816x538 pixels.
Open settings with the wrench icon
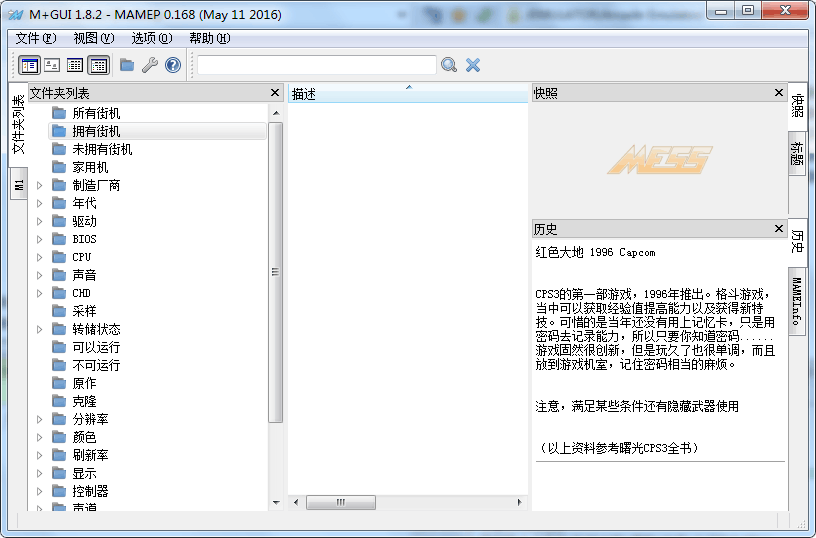[150, 65]
